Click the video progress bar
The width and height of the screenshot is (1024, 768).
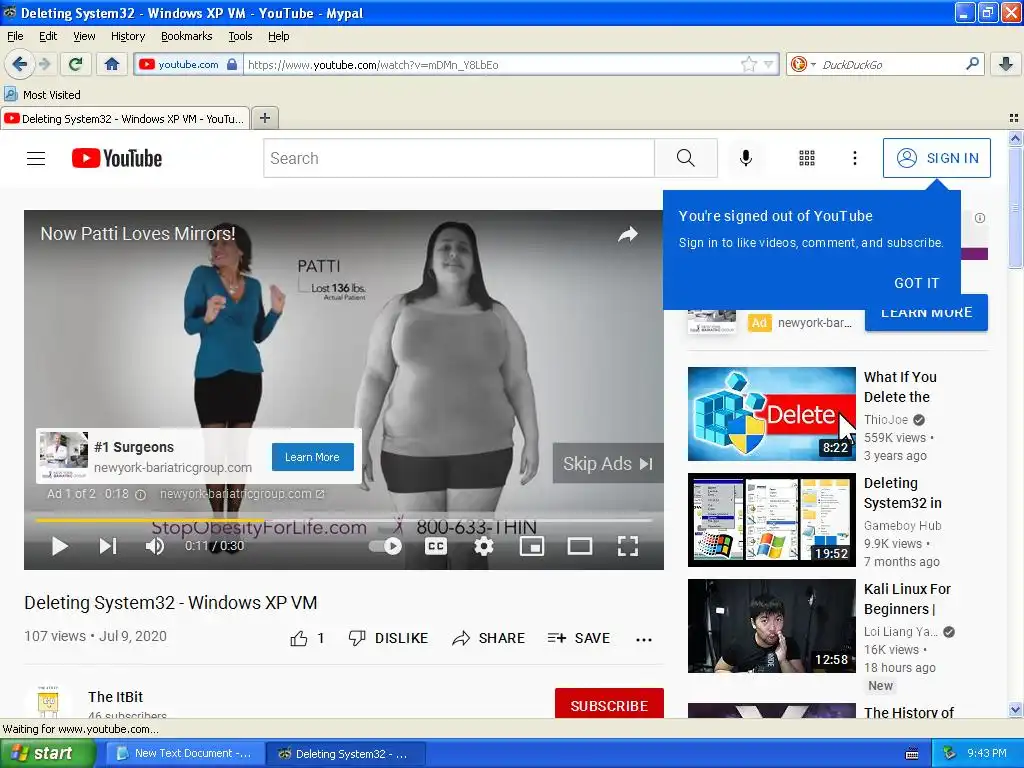coord(344,520)
